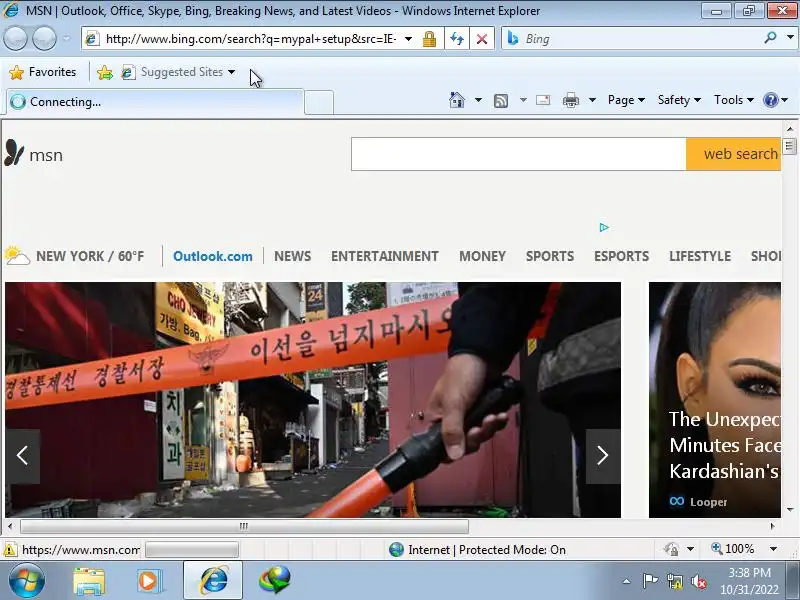Viewport: 800px width, 600px height.
Task: Click the Refresh page icon
Action: 457,39
